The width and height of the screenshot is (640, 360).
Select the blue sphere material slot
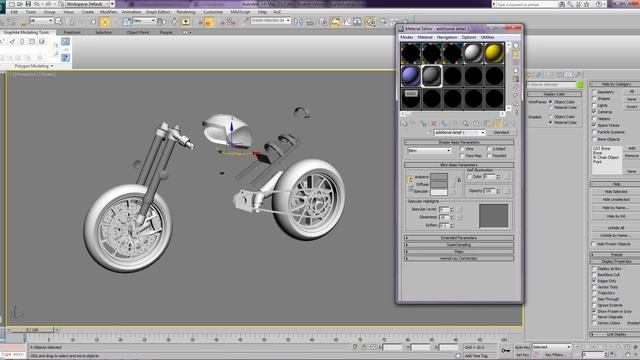click(411, 76)
